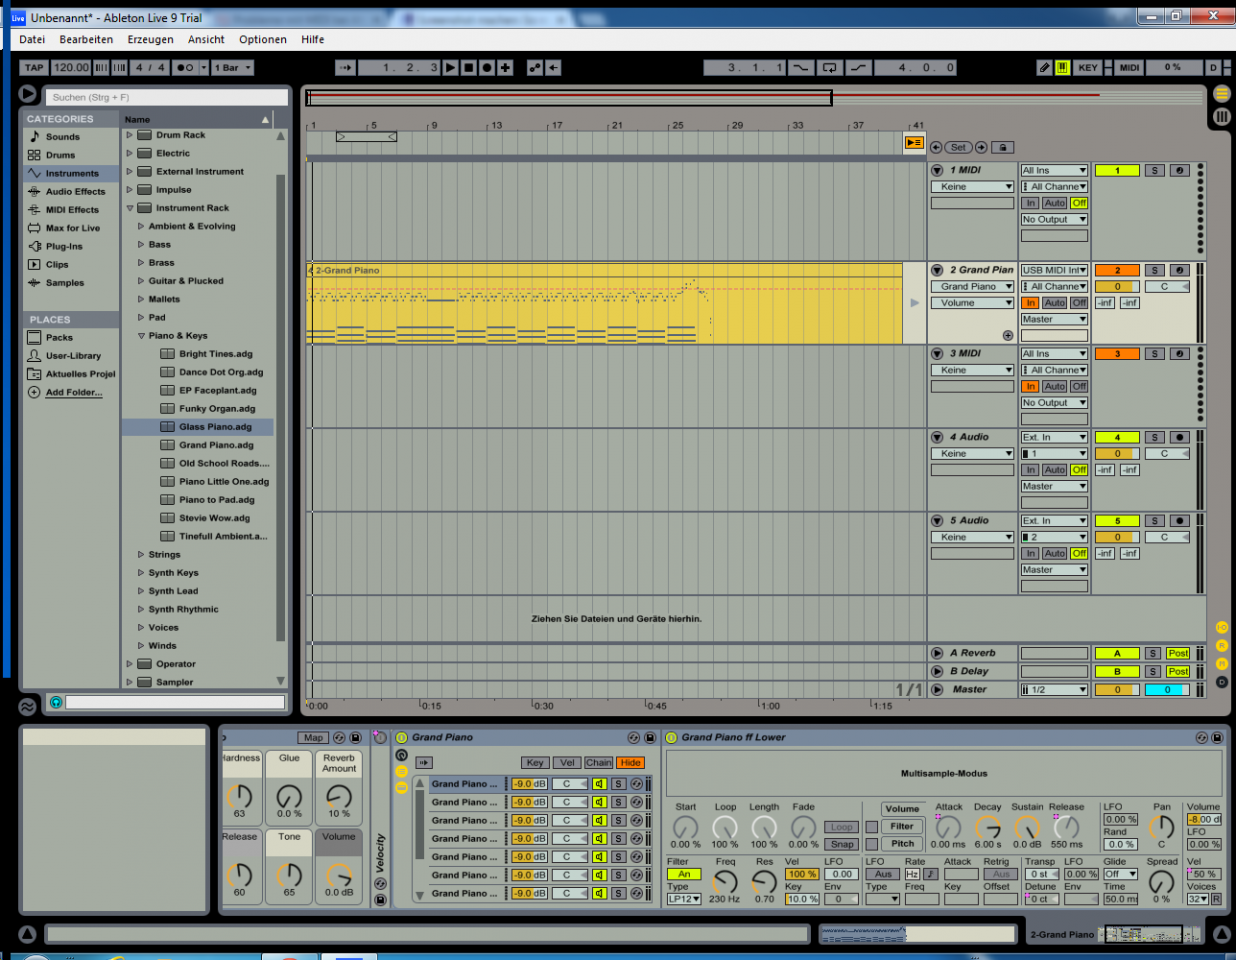Click the TAP tempo button
Image resolution: width=1236 pixels, height=960 pixels.
34,68
